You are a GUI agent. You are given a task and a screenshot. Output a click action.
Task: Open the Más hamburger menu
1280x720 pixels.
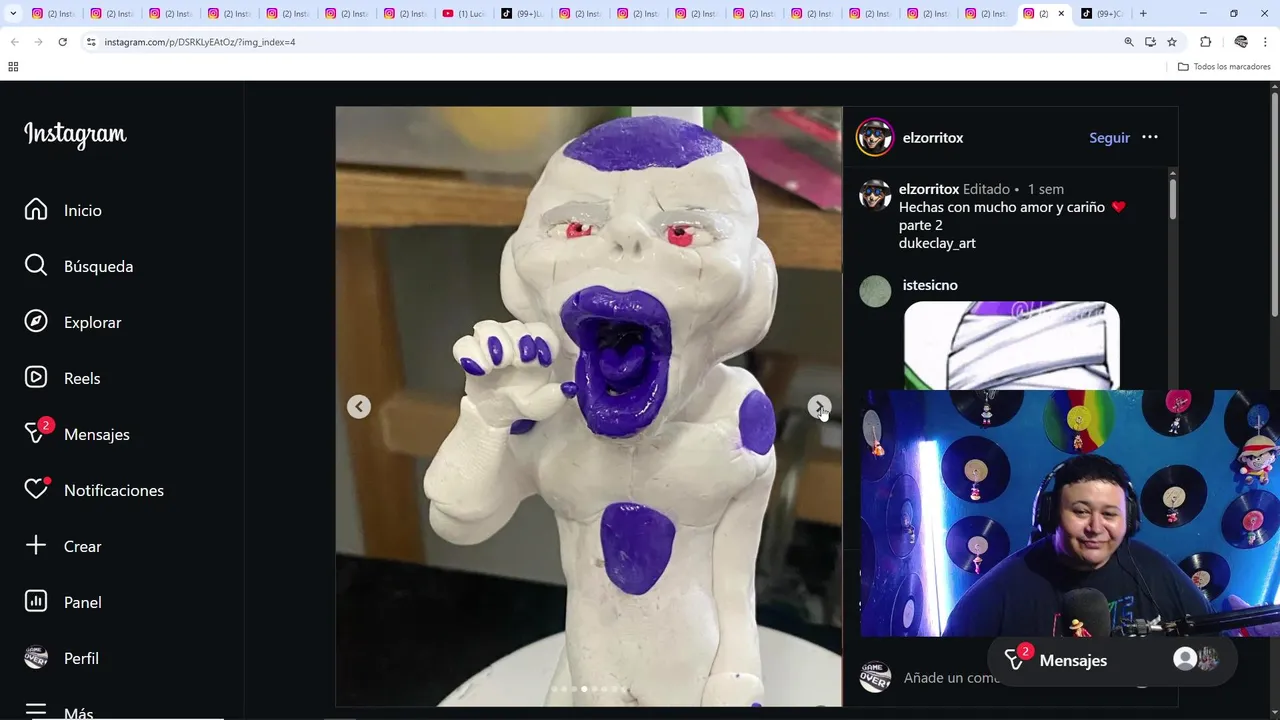[36, 712]
